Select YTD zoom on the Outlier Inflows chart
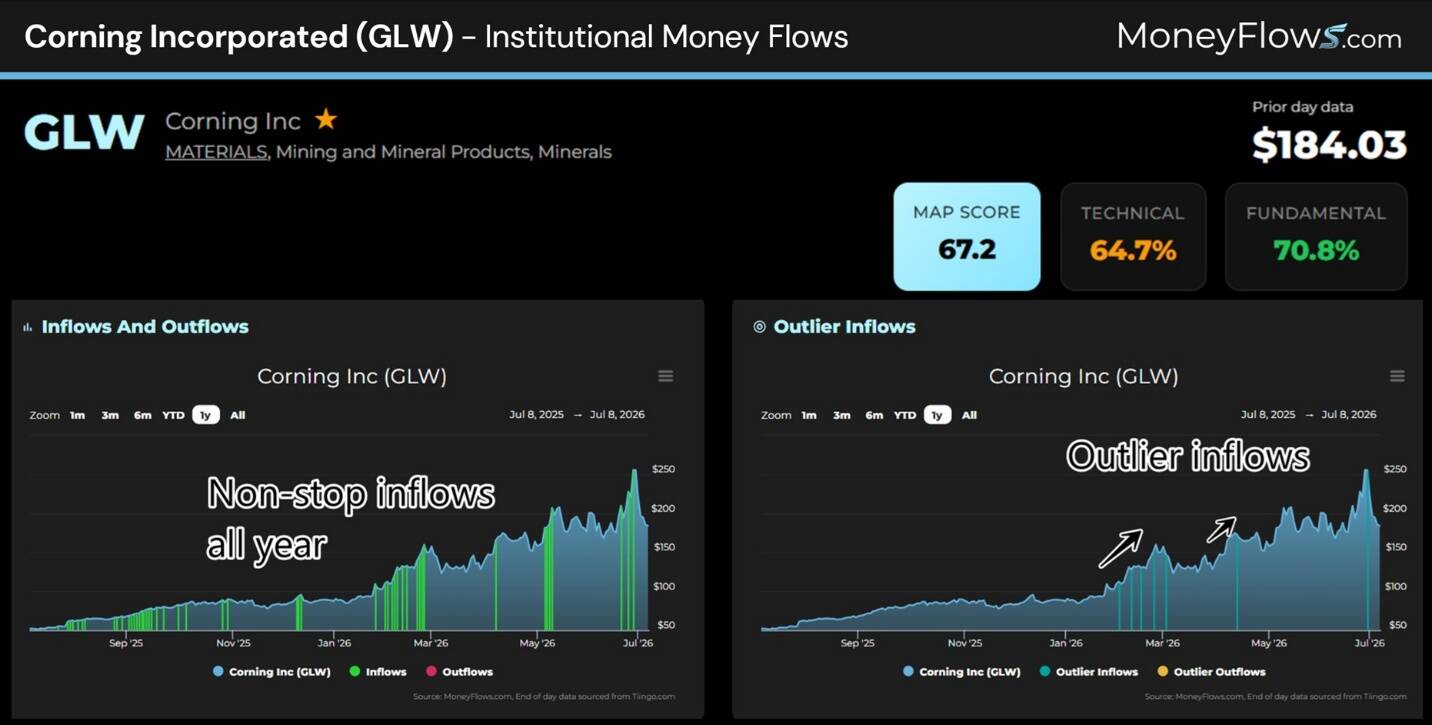Screen dimensions: 1432x725 905,415
